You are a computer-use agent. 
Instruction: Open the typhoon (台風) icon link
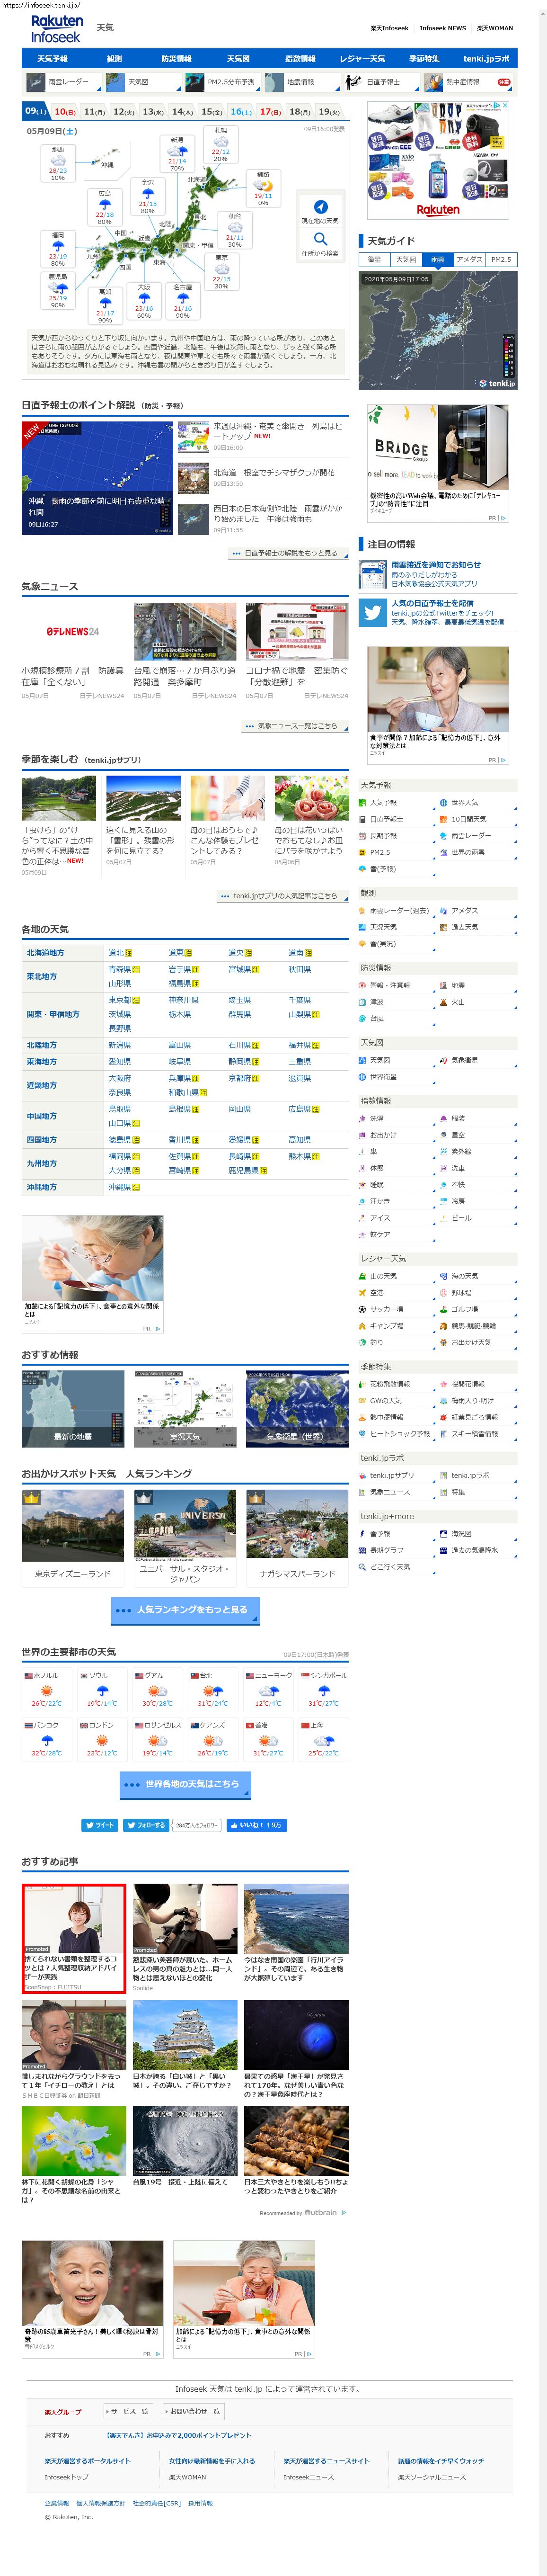(363, 1018)
